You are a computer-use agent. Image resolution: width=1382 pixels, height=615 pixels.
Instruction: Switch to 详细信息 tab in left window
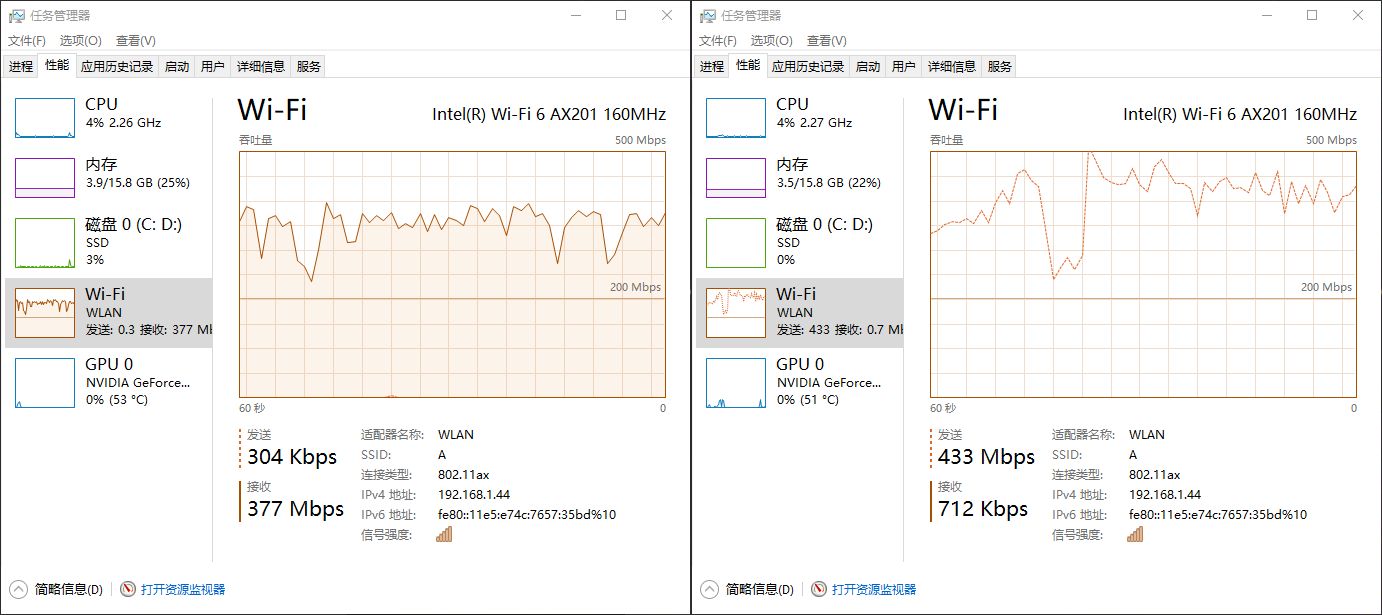261,67
